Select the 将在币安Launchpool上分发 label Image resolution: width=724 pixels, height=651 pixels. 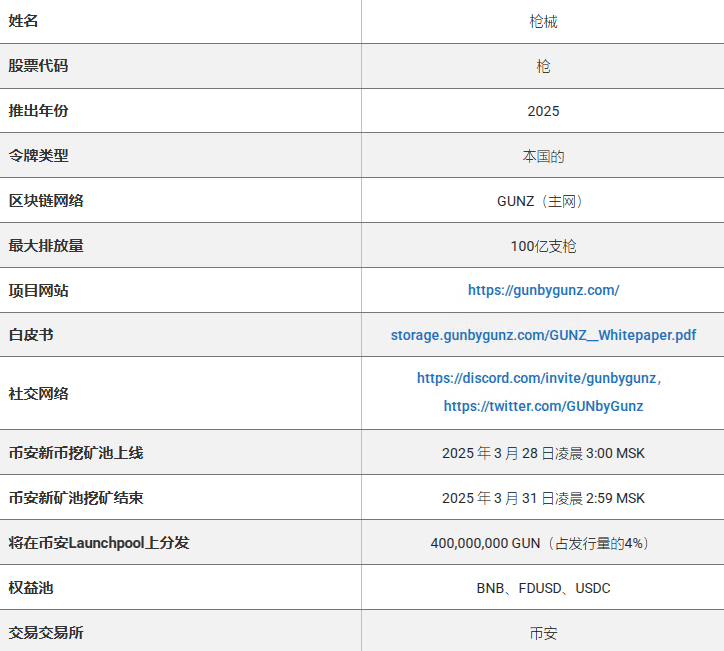tap(99, 542)
